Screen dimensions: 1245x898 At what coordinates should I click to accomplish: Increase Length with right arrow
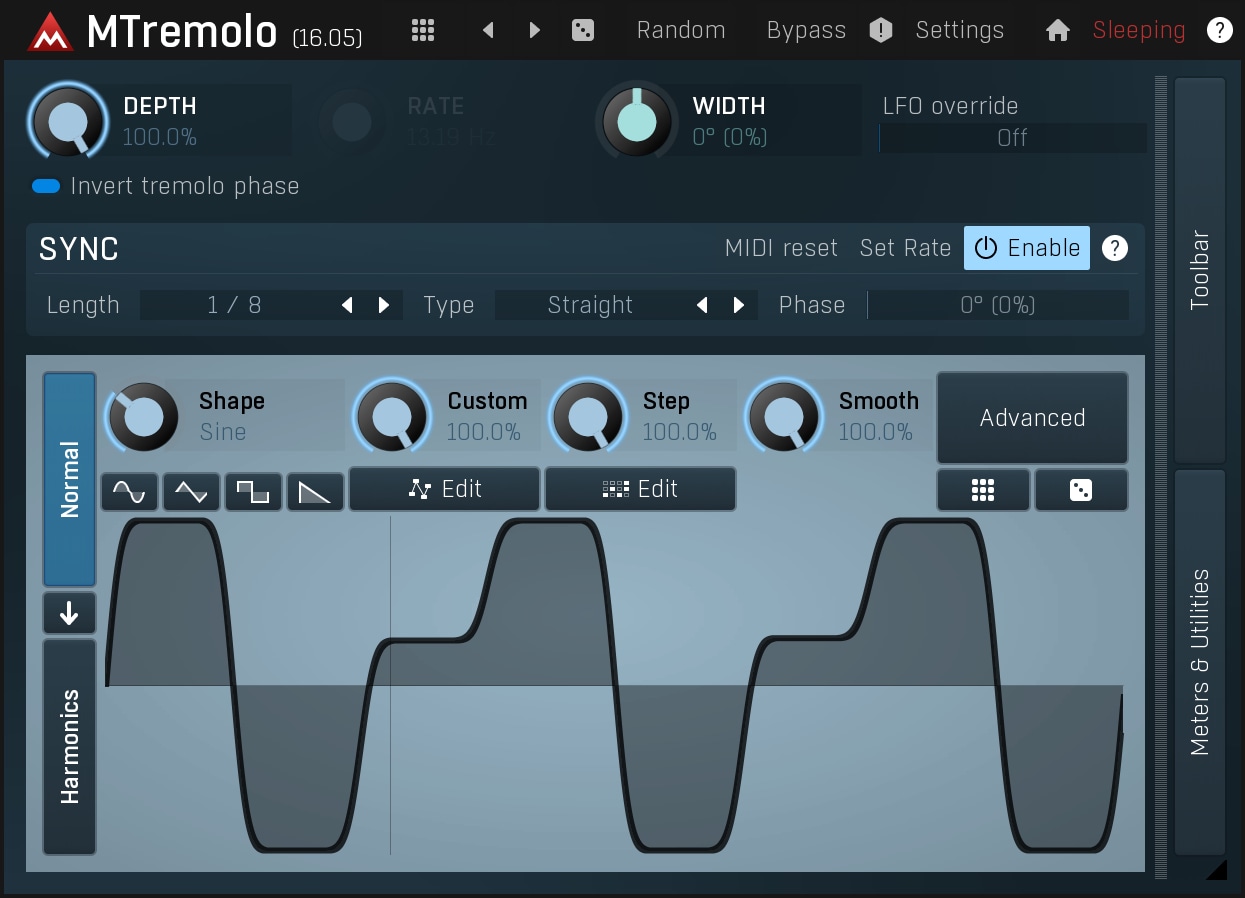(384, 305)
